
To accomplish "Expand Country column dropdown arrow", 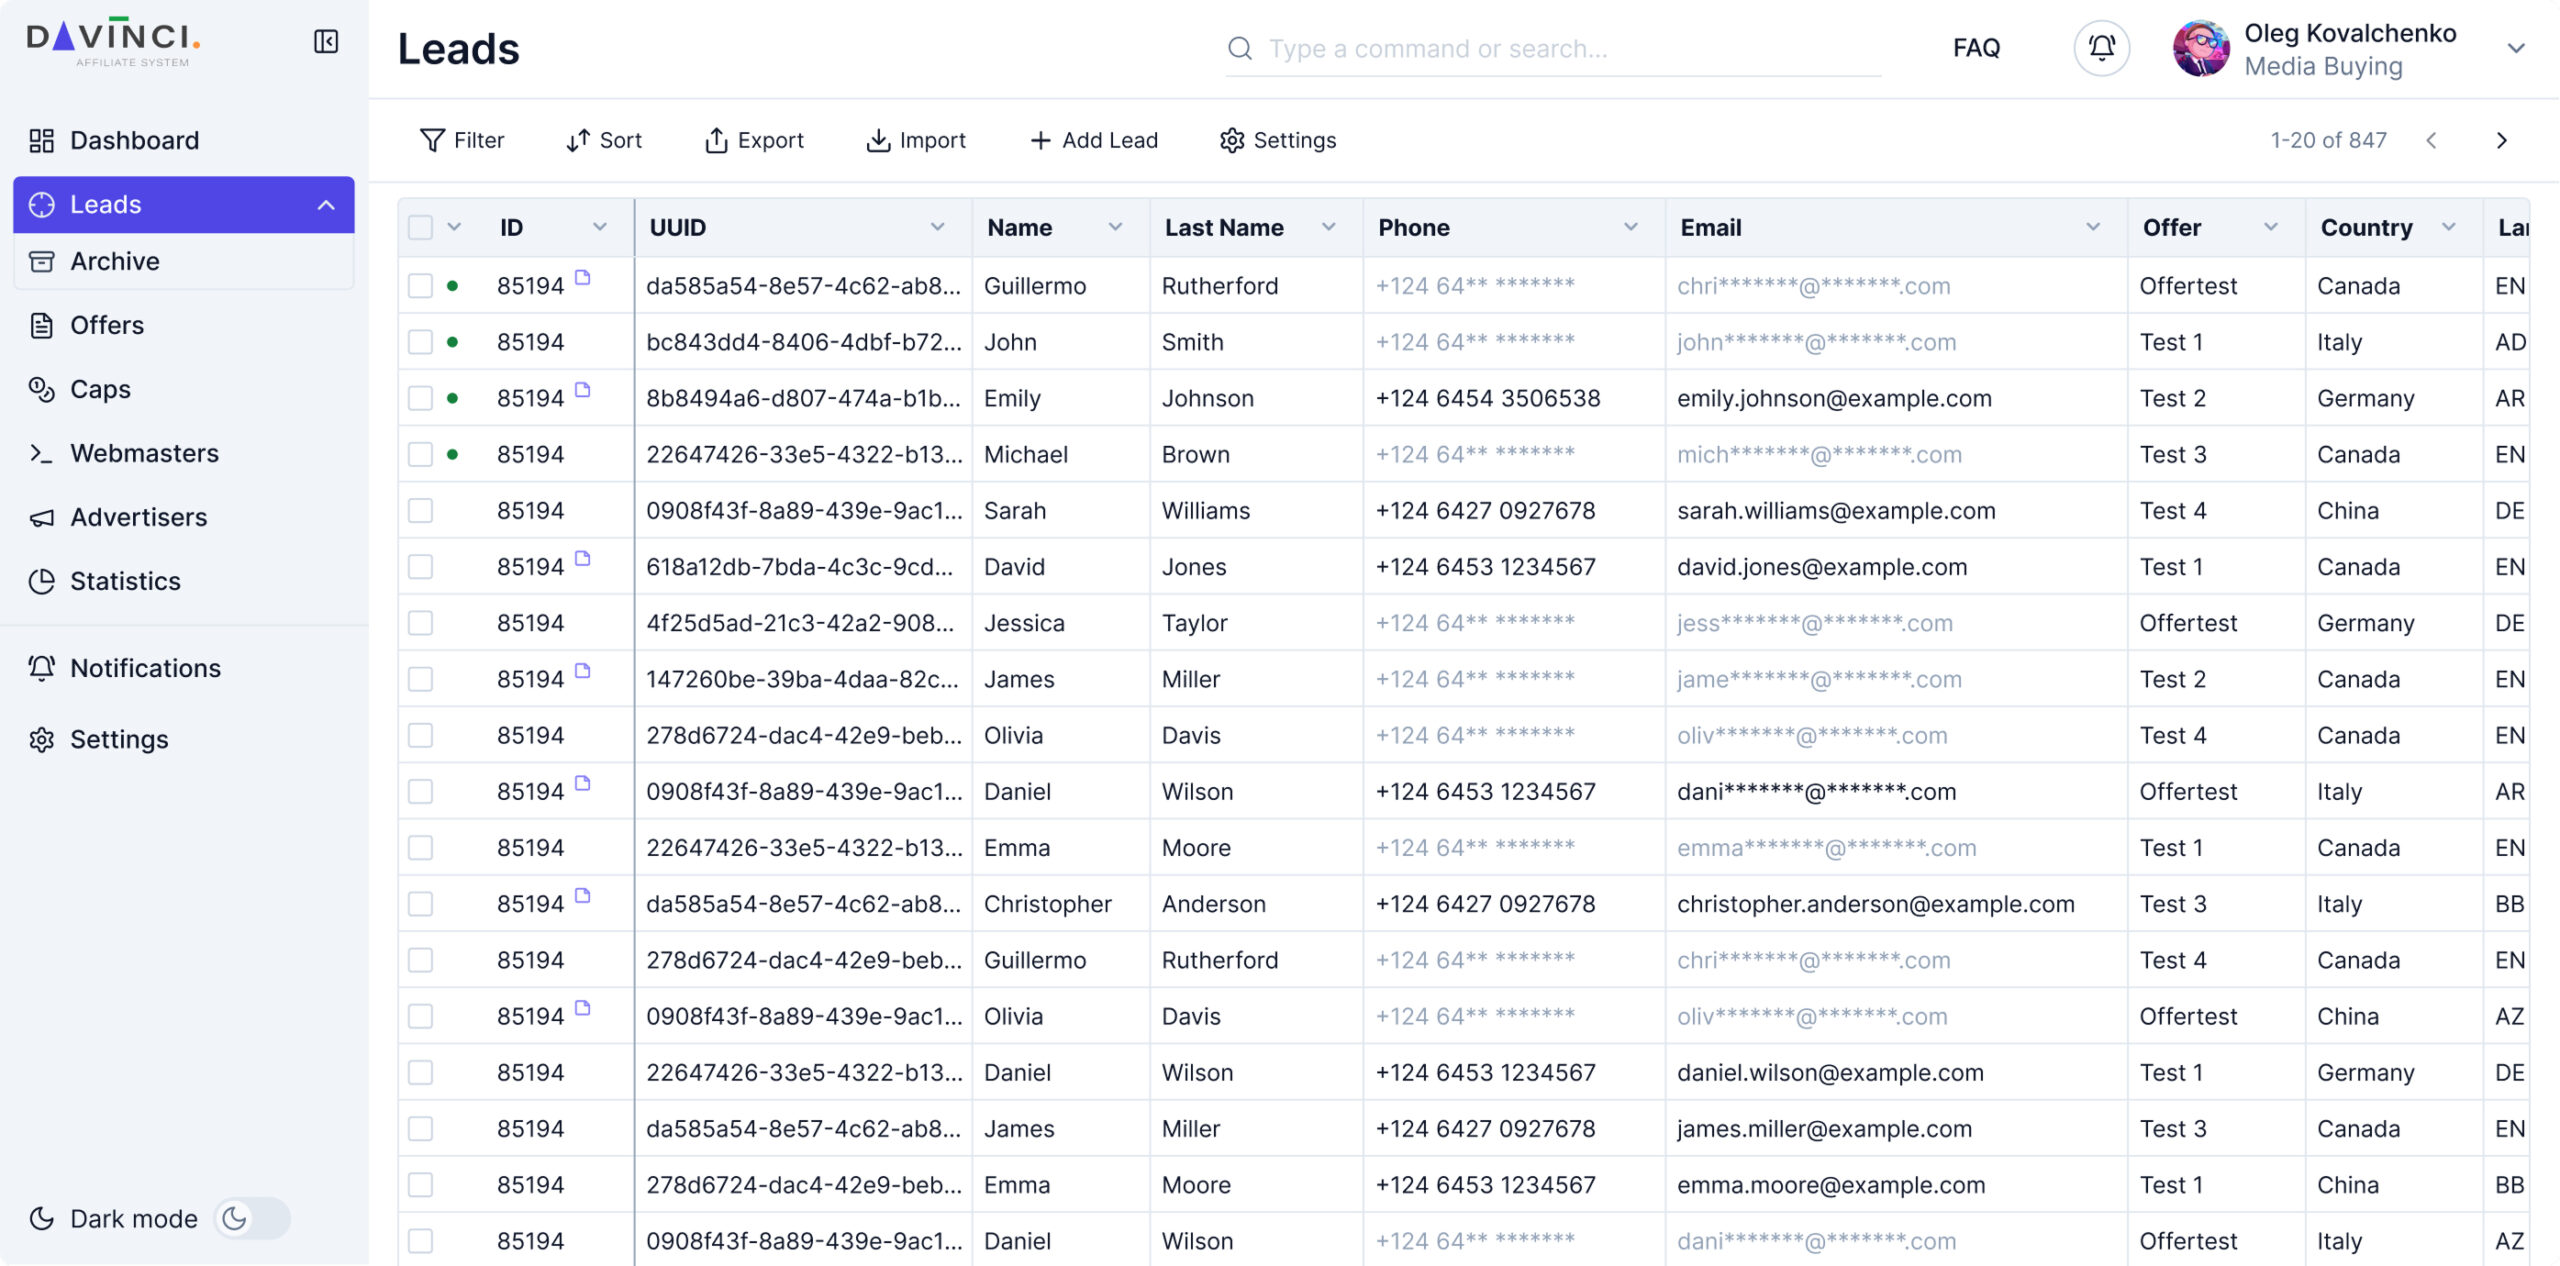I will point(2449,227).
